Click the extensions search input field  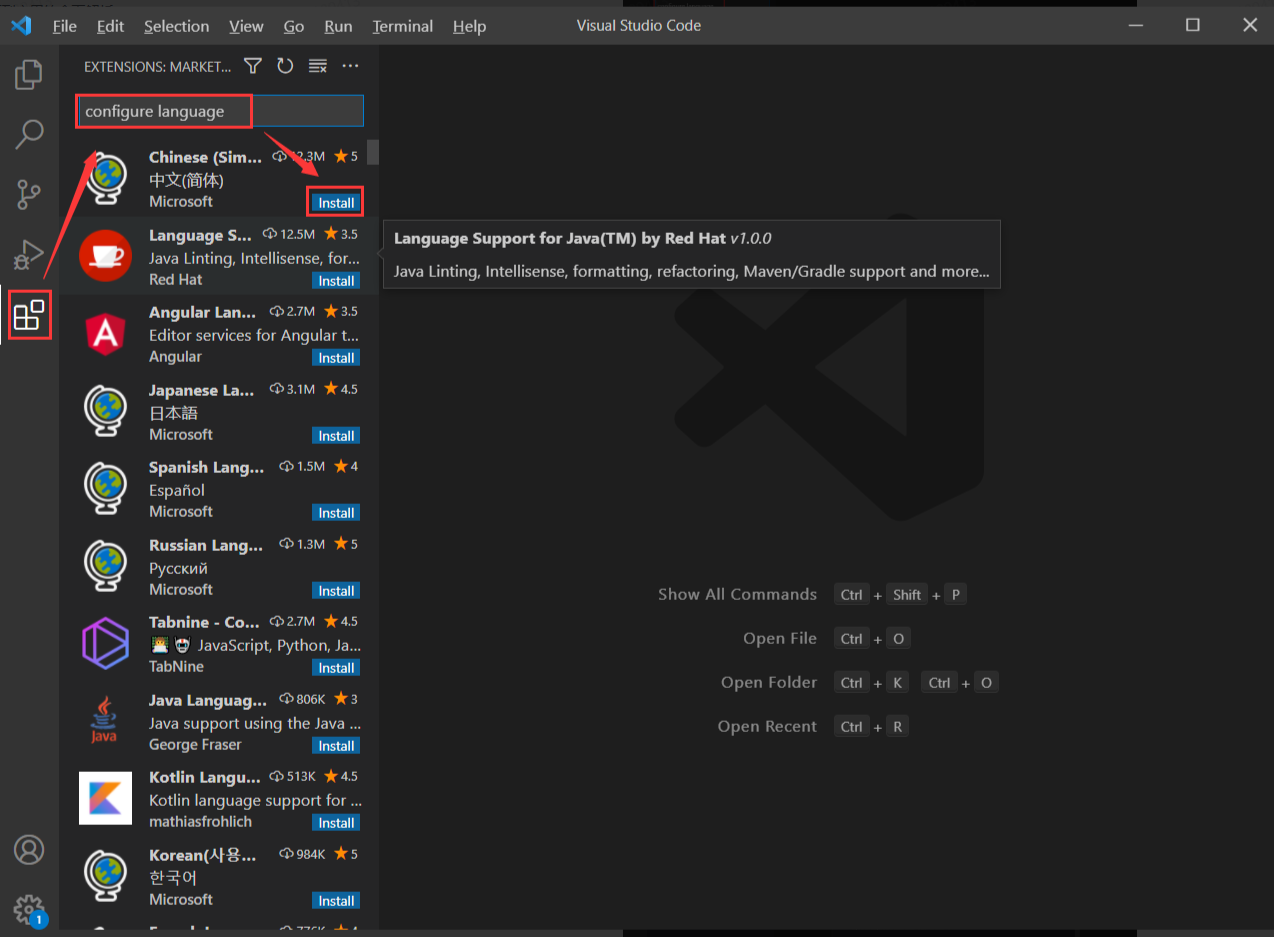point(220,111)
